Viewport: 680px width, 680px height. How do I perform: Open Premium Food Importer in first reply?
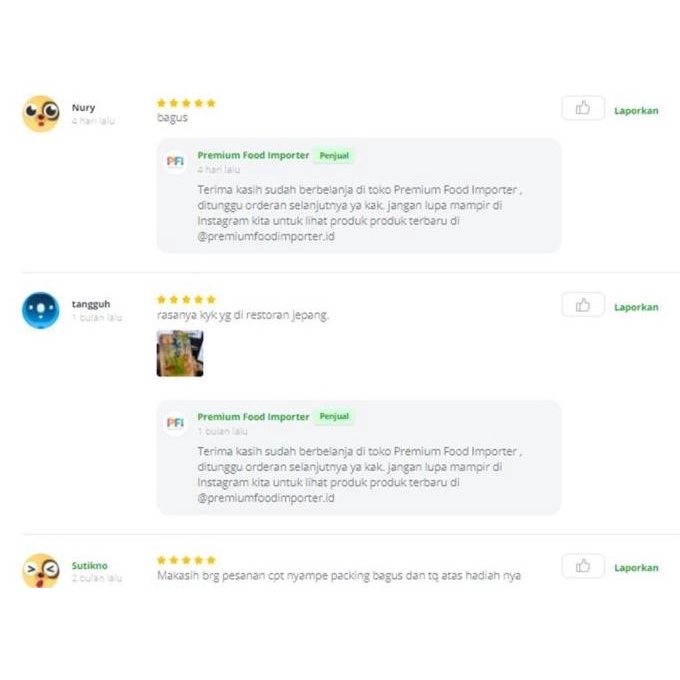tap(253, 156)
